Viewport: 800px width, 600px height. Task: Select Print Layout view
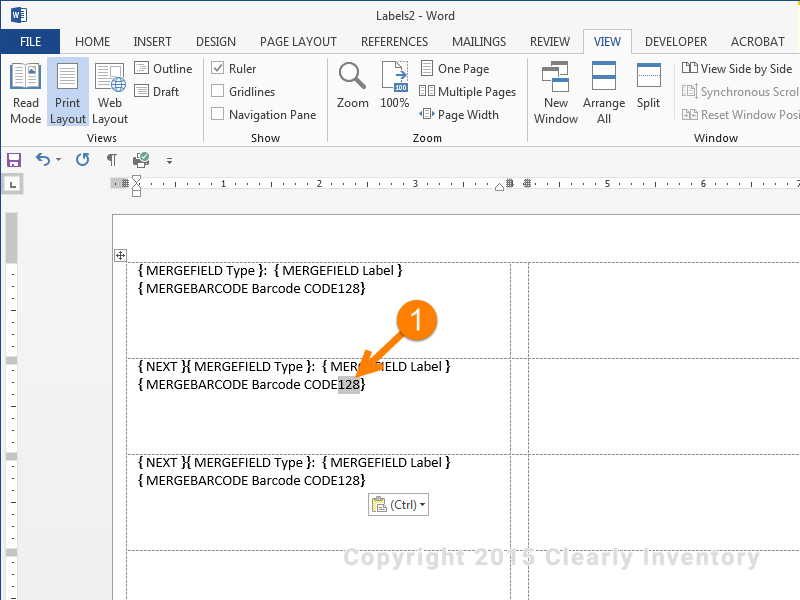68,93
